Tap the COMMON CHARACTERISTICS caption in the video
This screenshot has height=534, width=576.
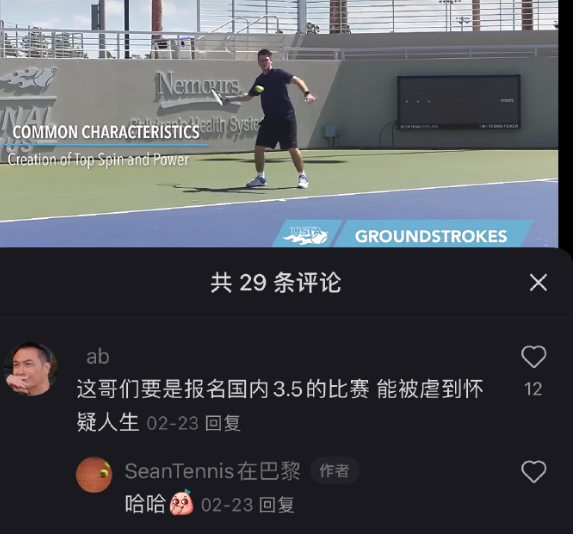106,132
